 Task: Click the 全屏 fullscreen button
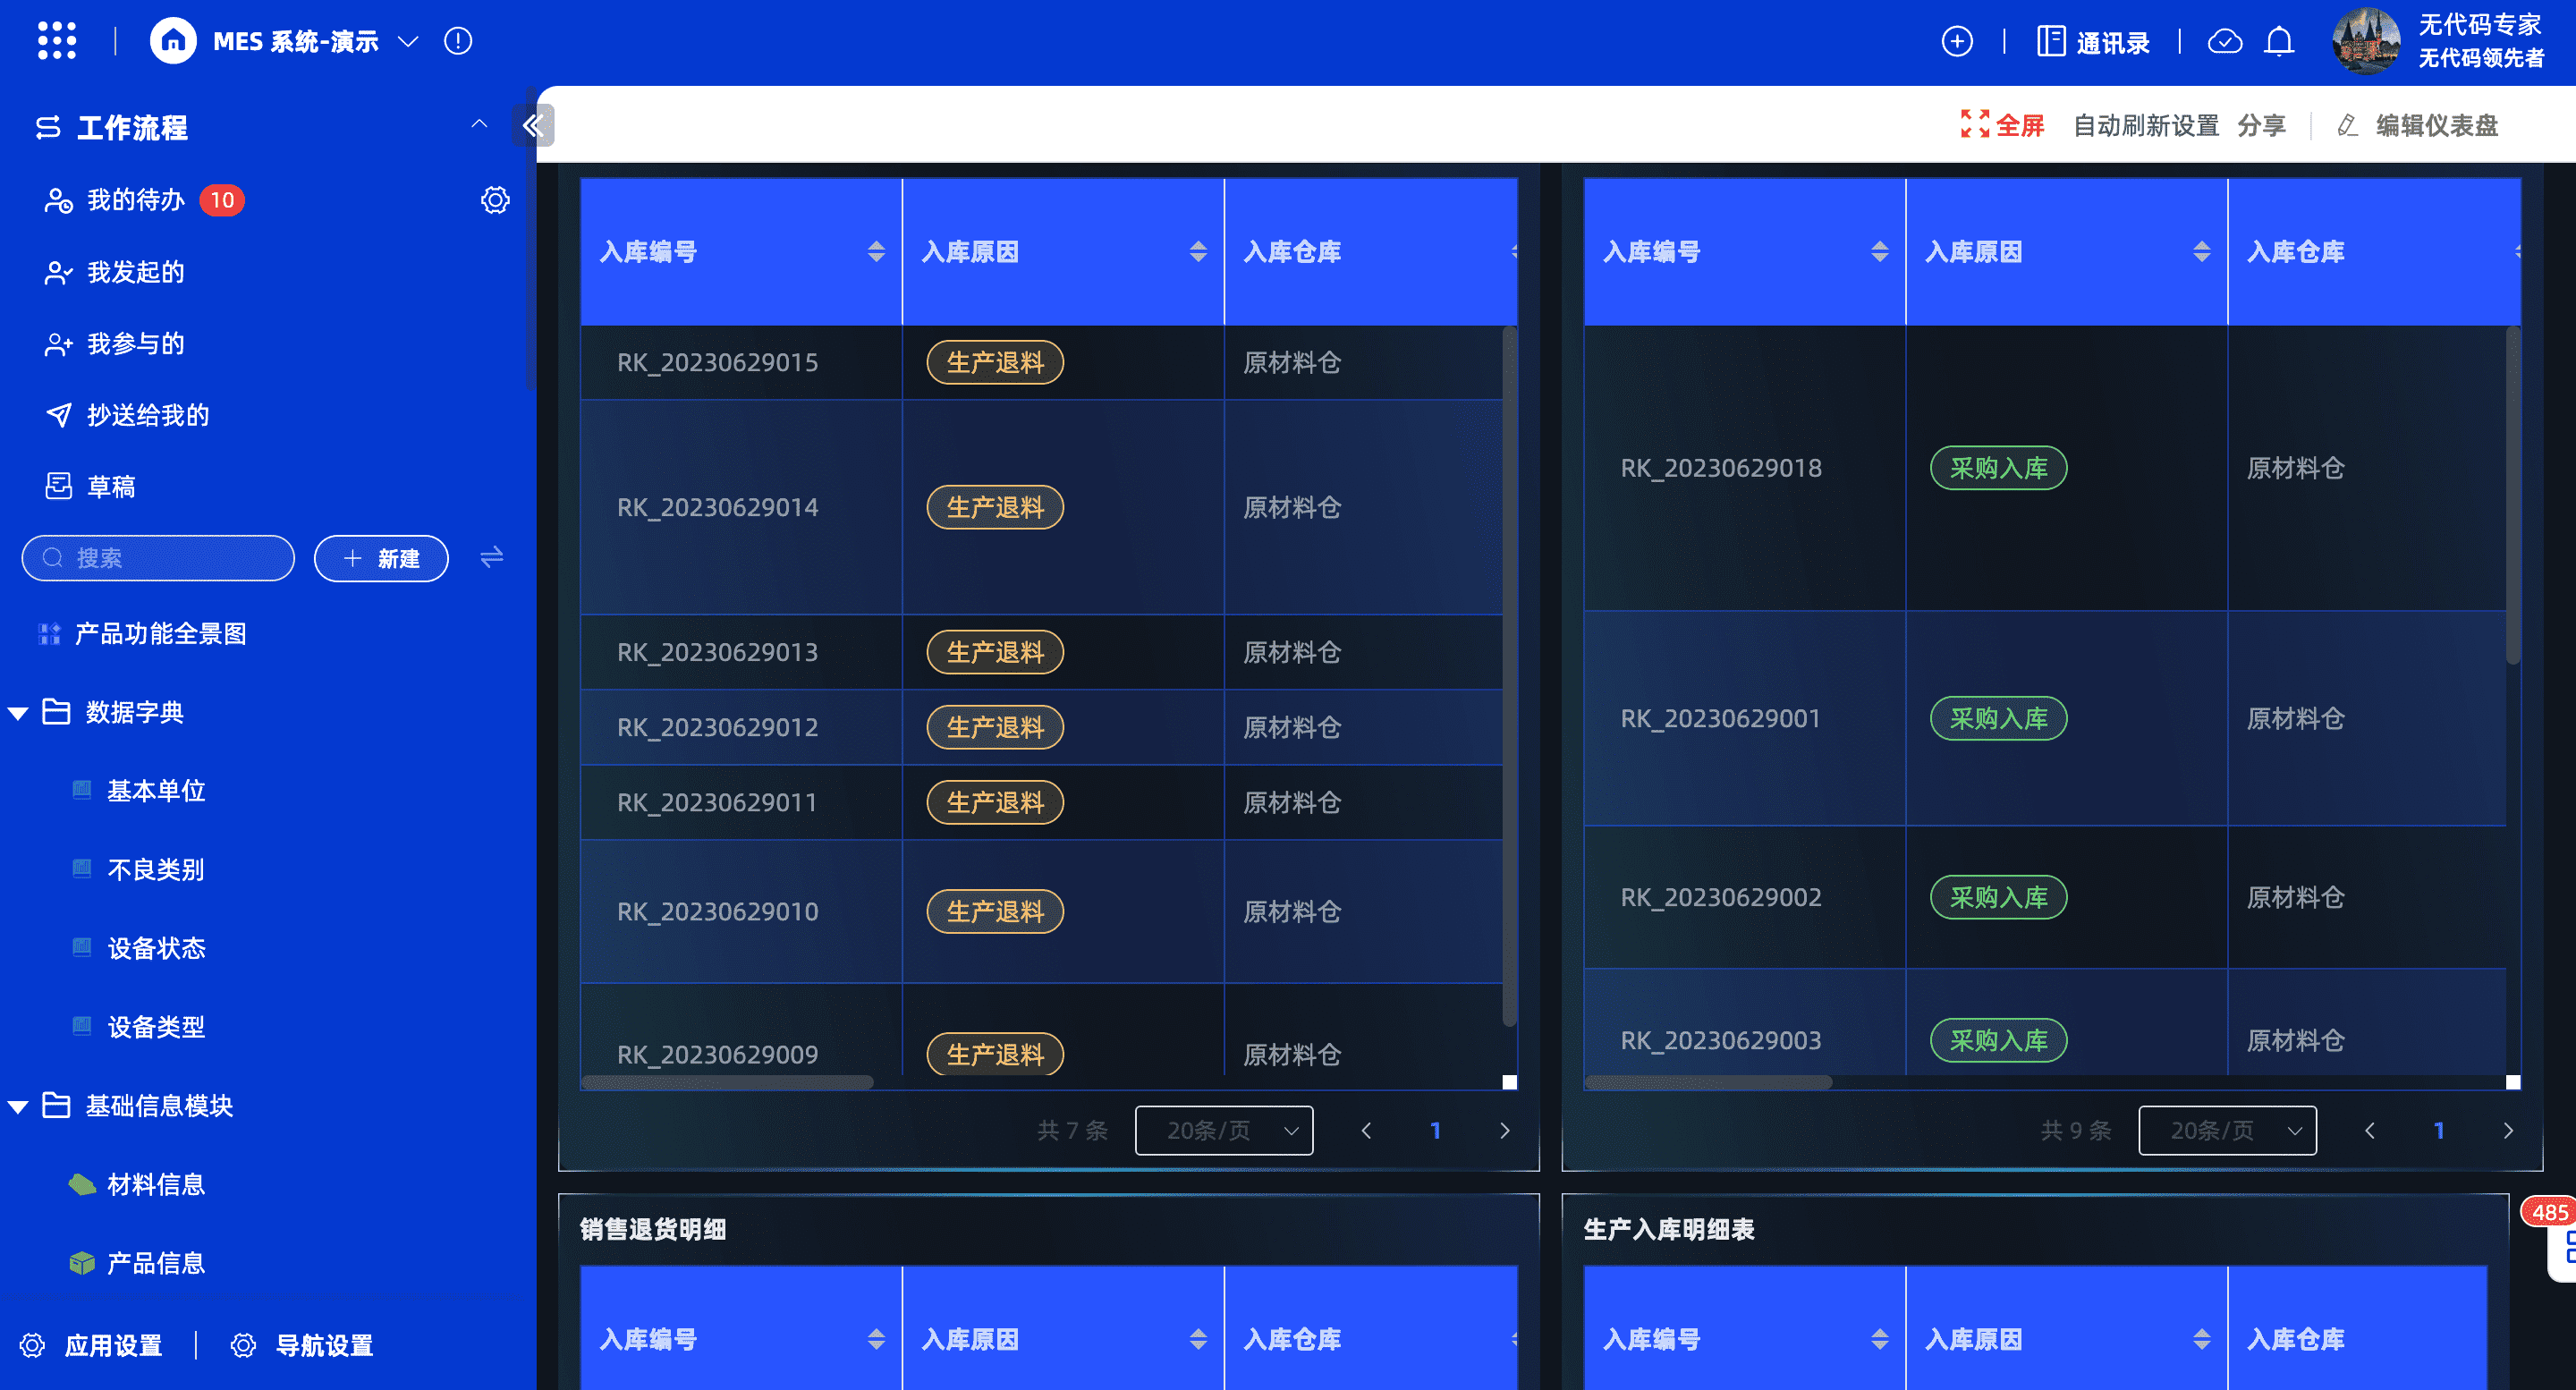[2002, 125]
